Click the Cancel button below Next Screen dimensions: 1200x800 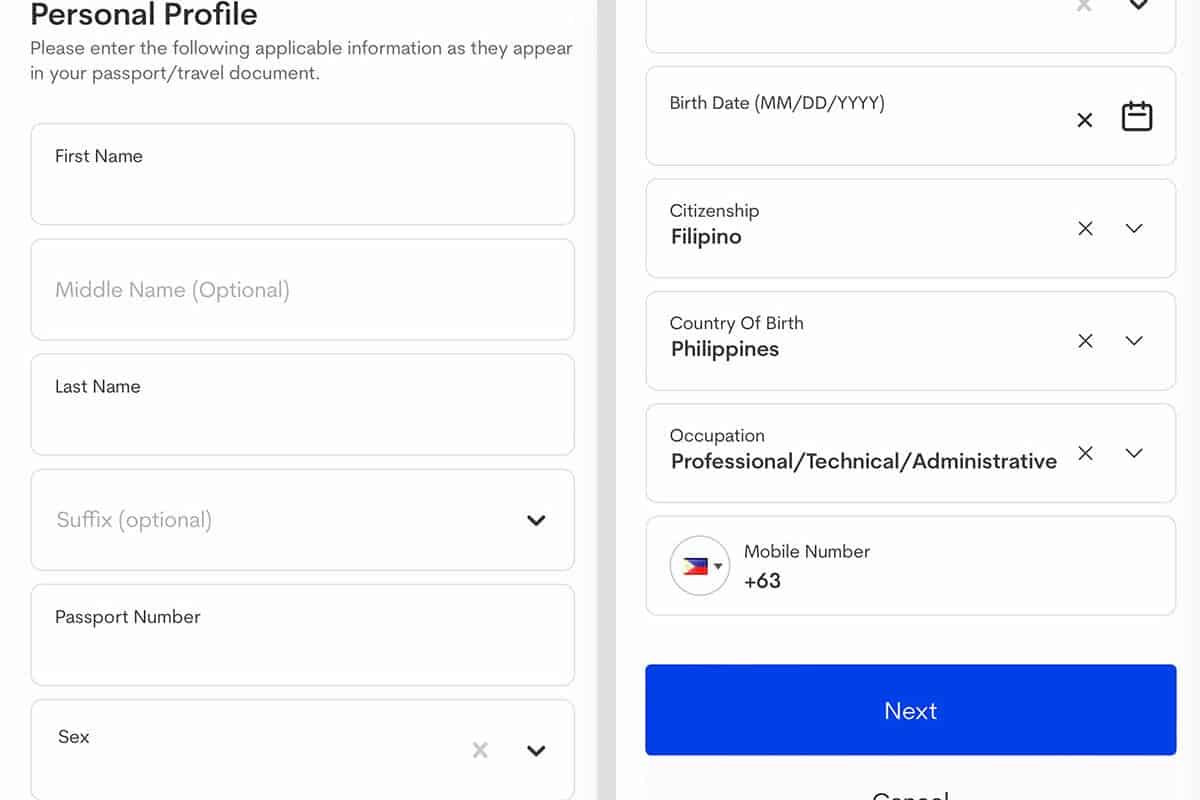(x=910, y=794)
